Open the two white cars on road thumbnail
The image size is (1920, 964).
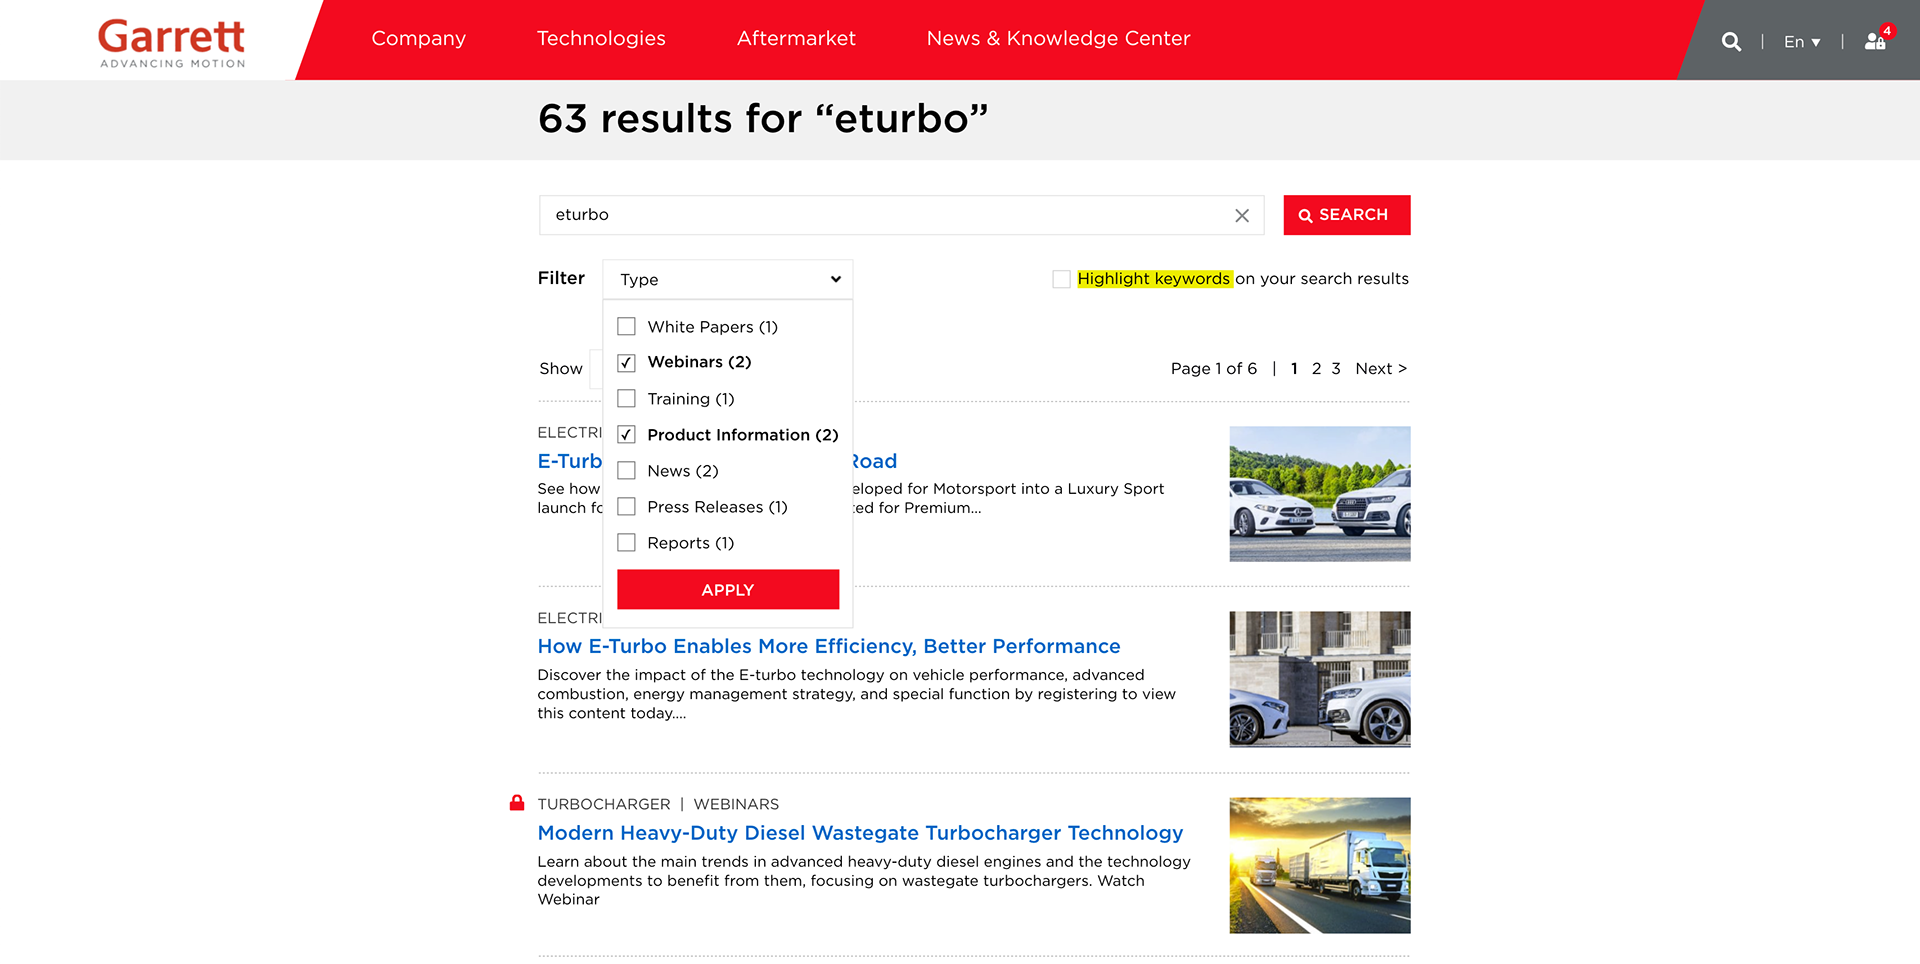[1319, 494]
